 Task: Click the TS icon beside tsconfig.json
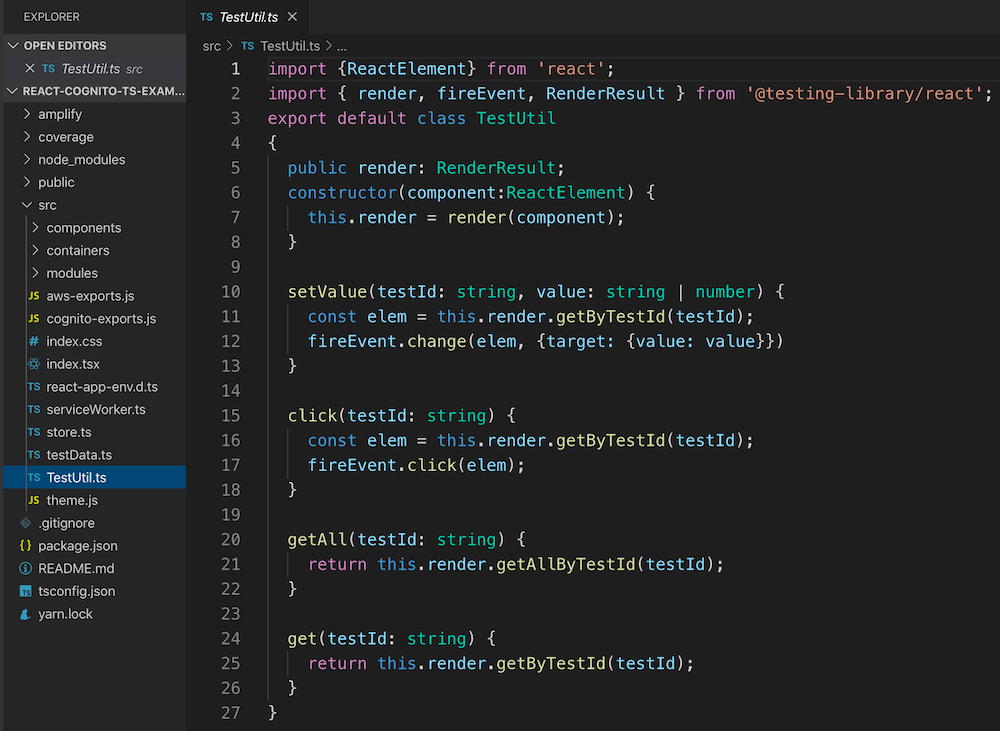click(x=26, y=591)
